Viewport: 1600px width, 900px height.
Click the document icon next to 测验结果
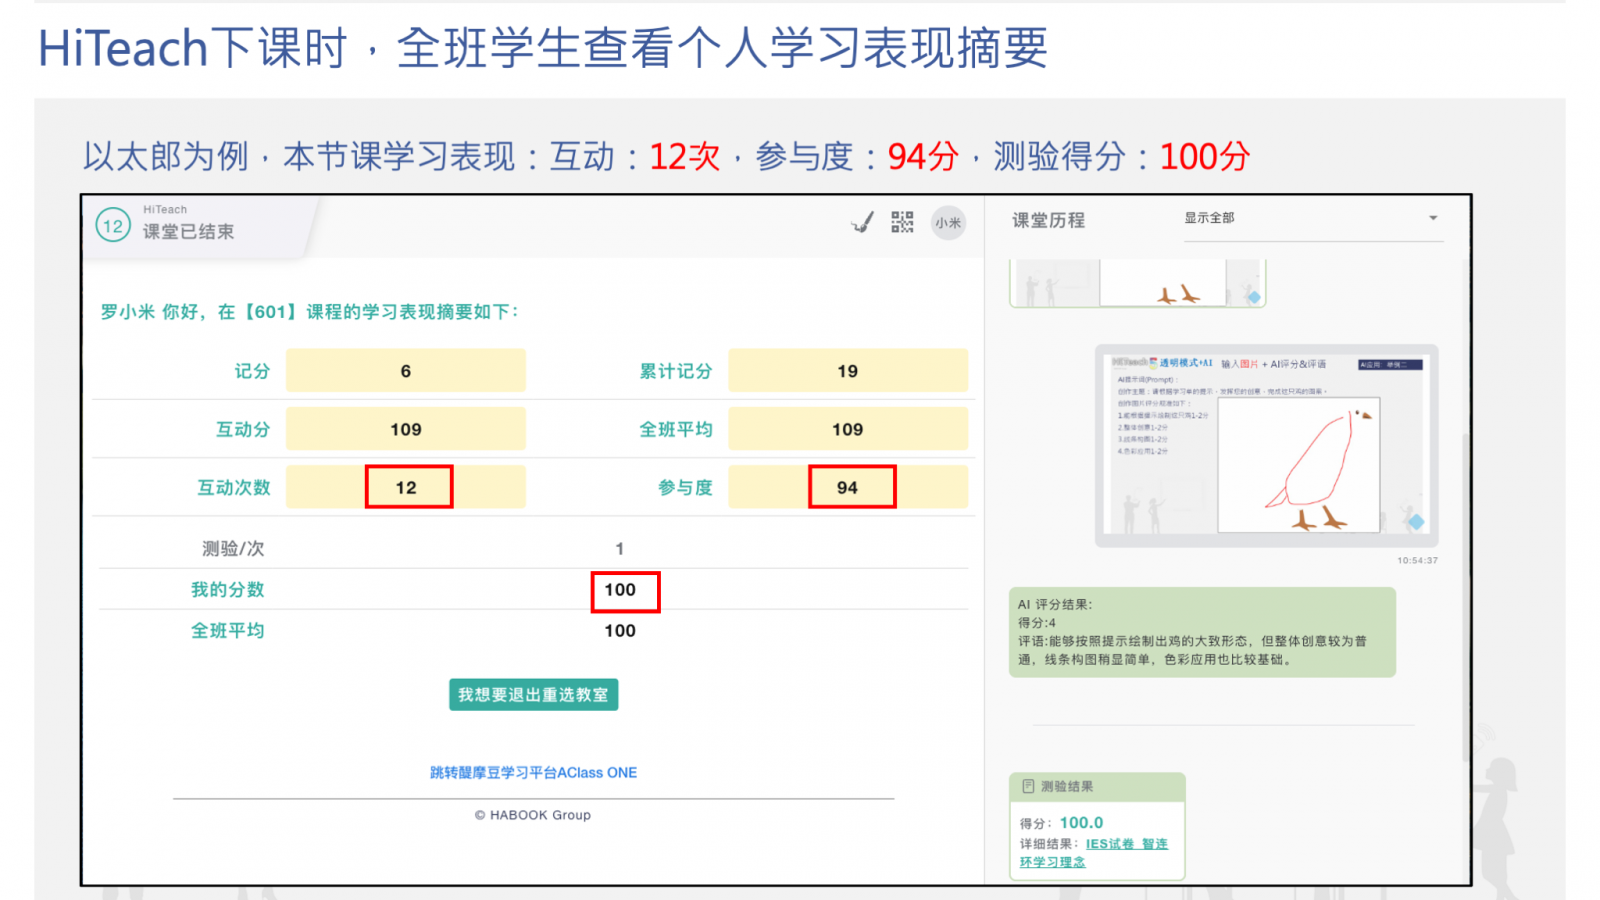1030,785
